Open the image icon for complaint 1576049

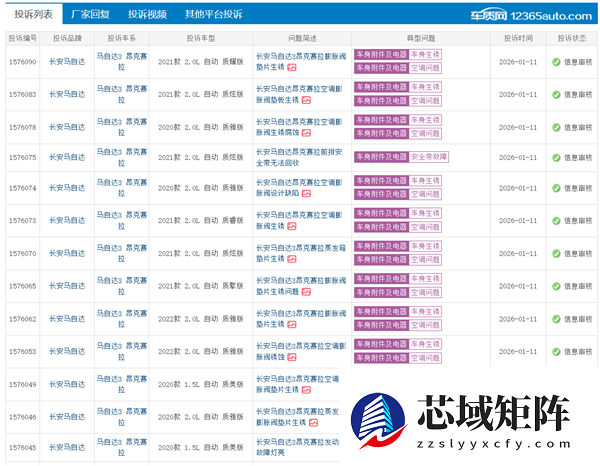[x=306, y=390]
